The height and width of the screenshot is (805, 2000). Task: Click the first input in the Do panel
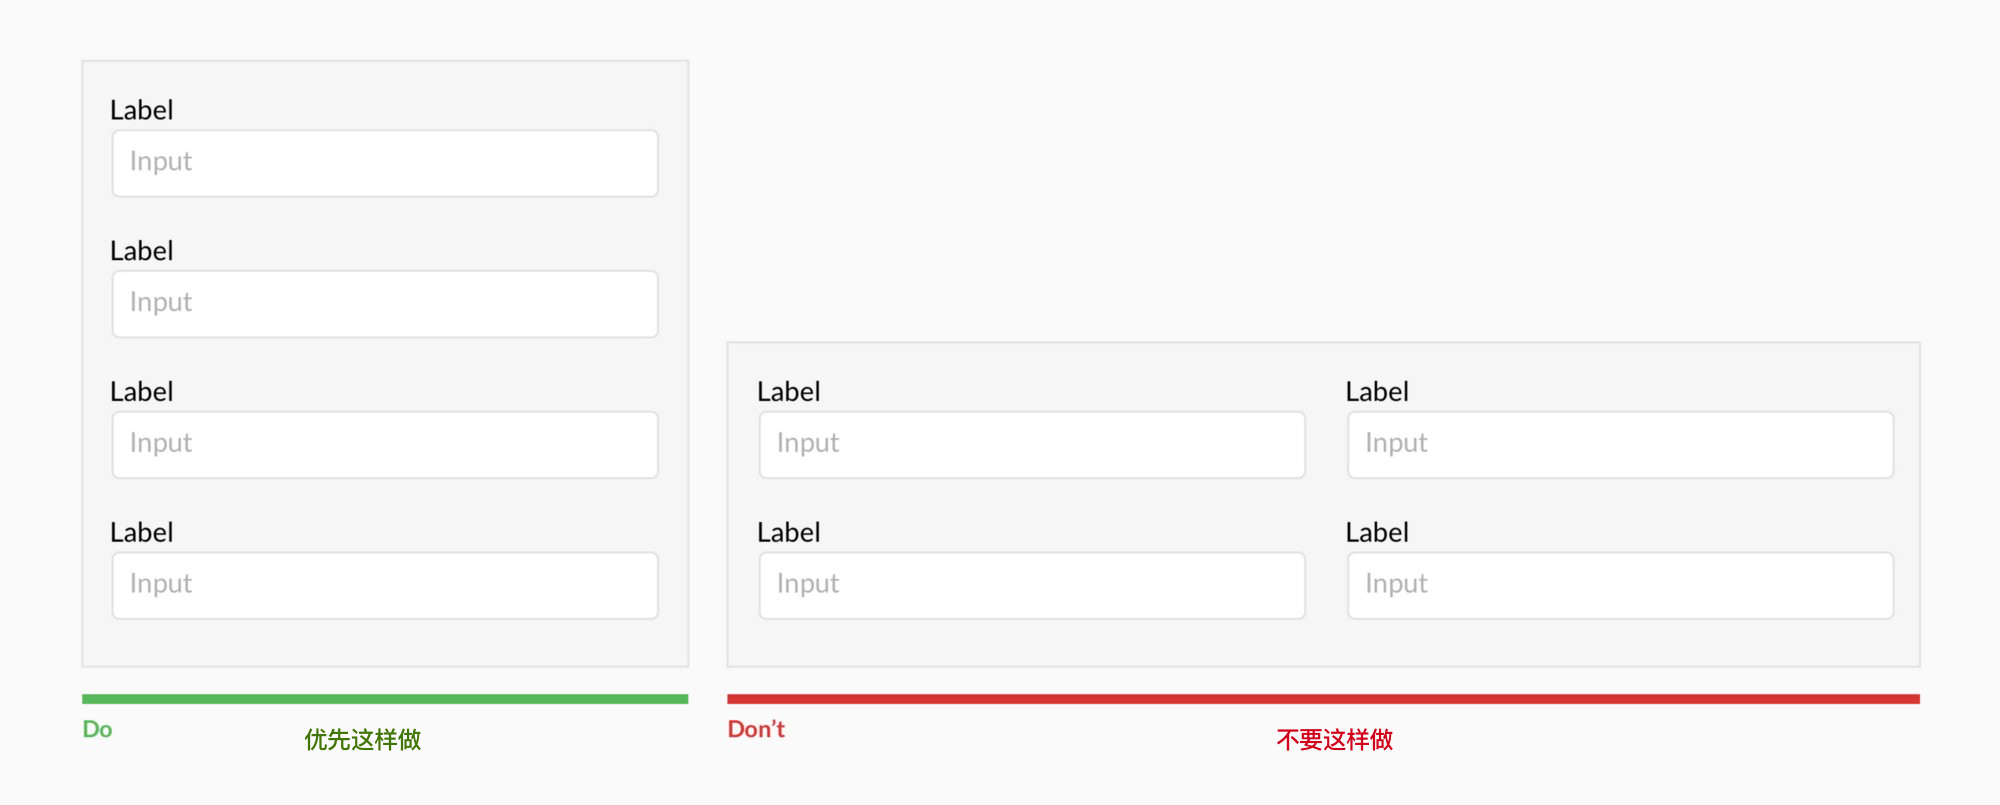click(x=385, y=163)
